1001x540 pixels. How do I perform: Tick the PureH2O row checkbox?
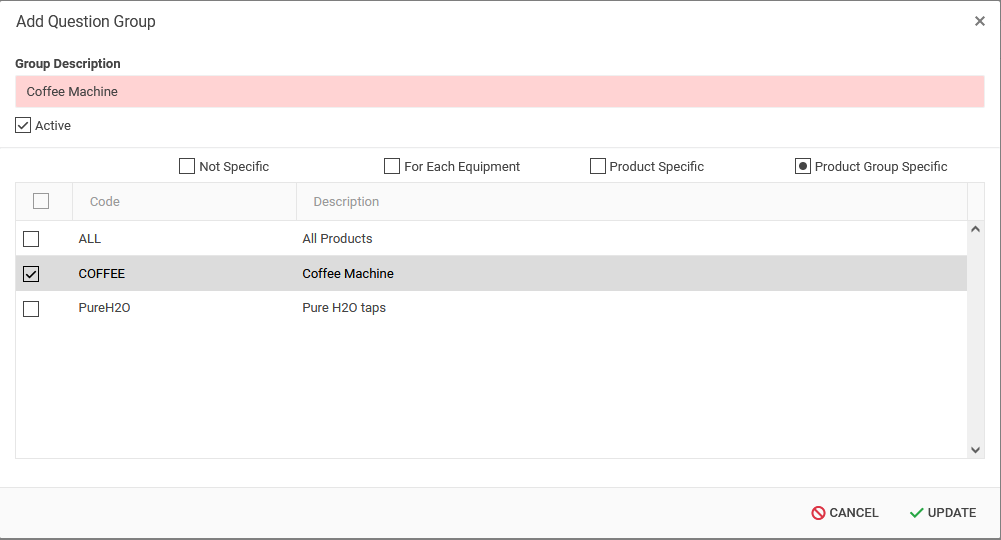tap(31, 309)
